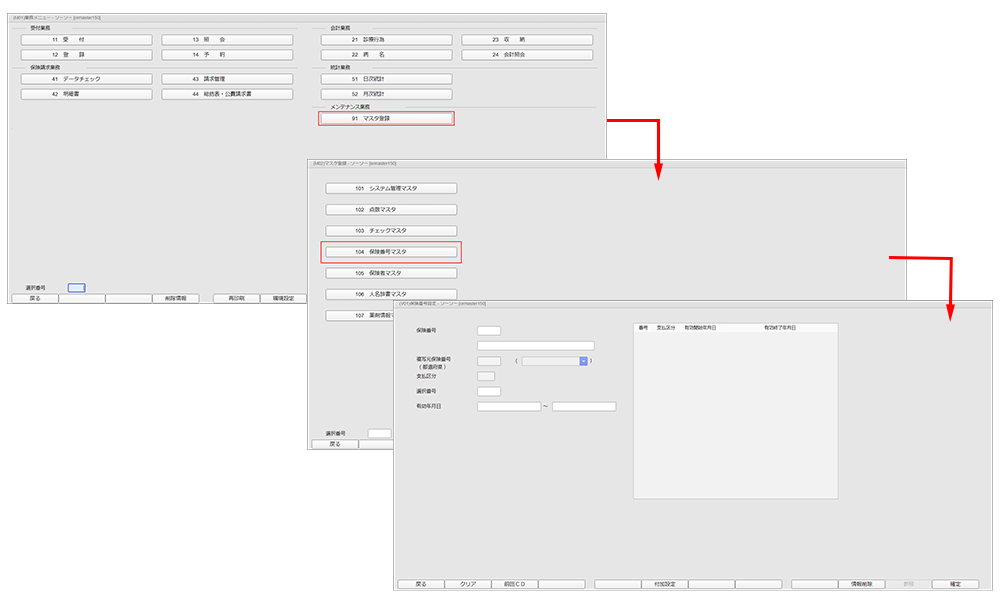
Task: Click 環境設定 in the business menu footer
Action: pos(283,298)
